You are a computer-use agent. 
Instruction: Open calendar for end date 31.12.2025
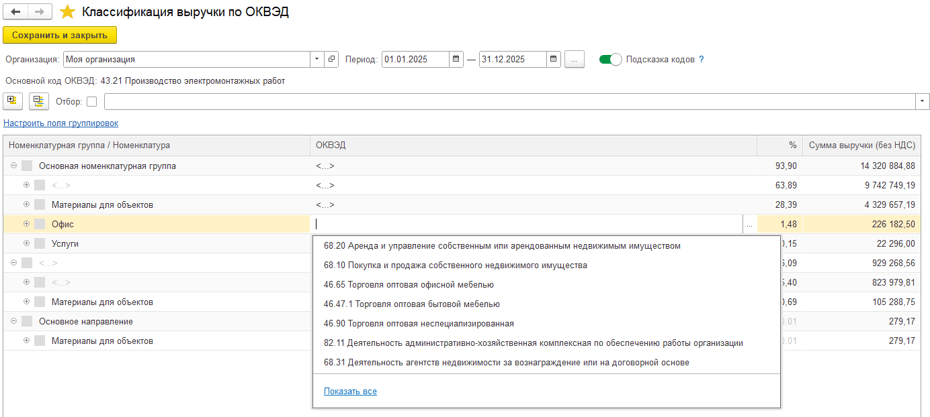click(554, 60)
